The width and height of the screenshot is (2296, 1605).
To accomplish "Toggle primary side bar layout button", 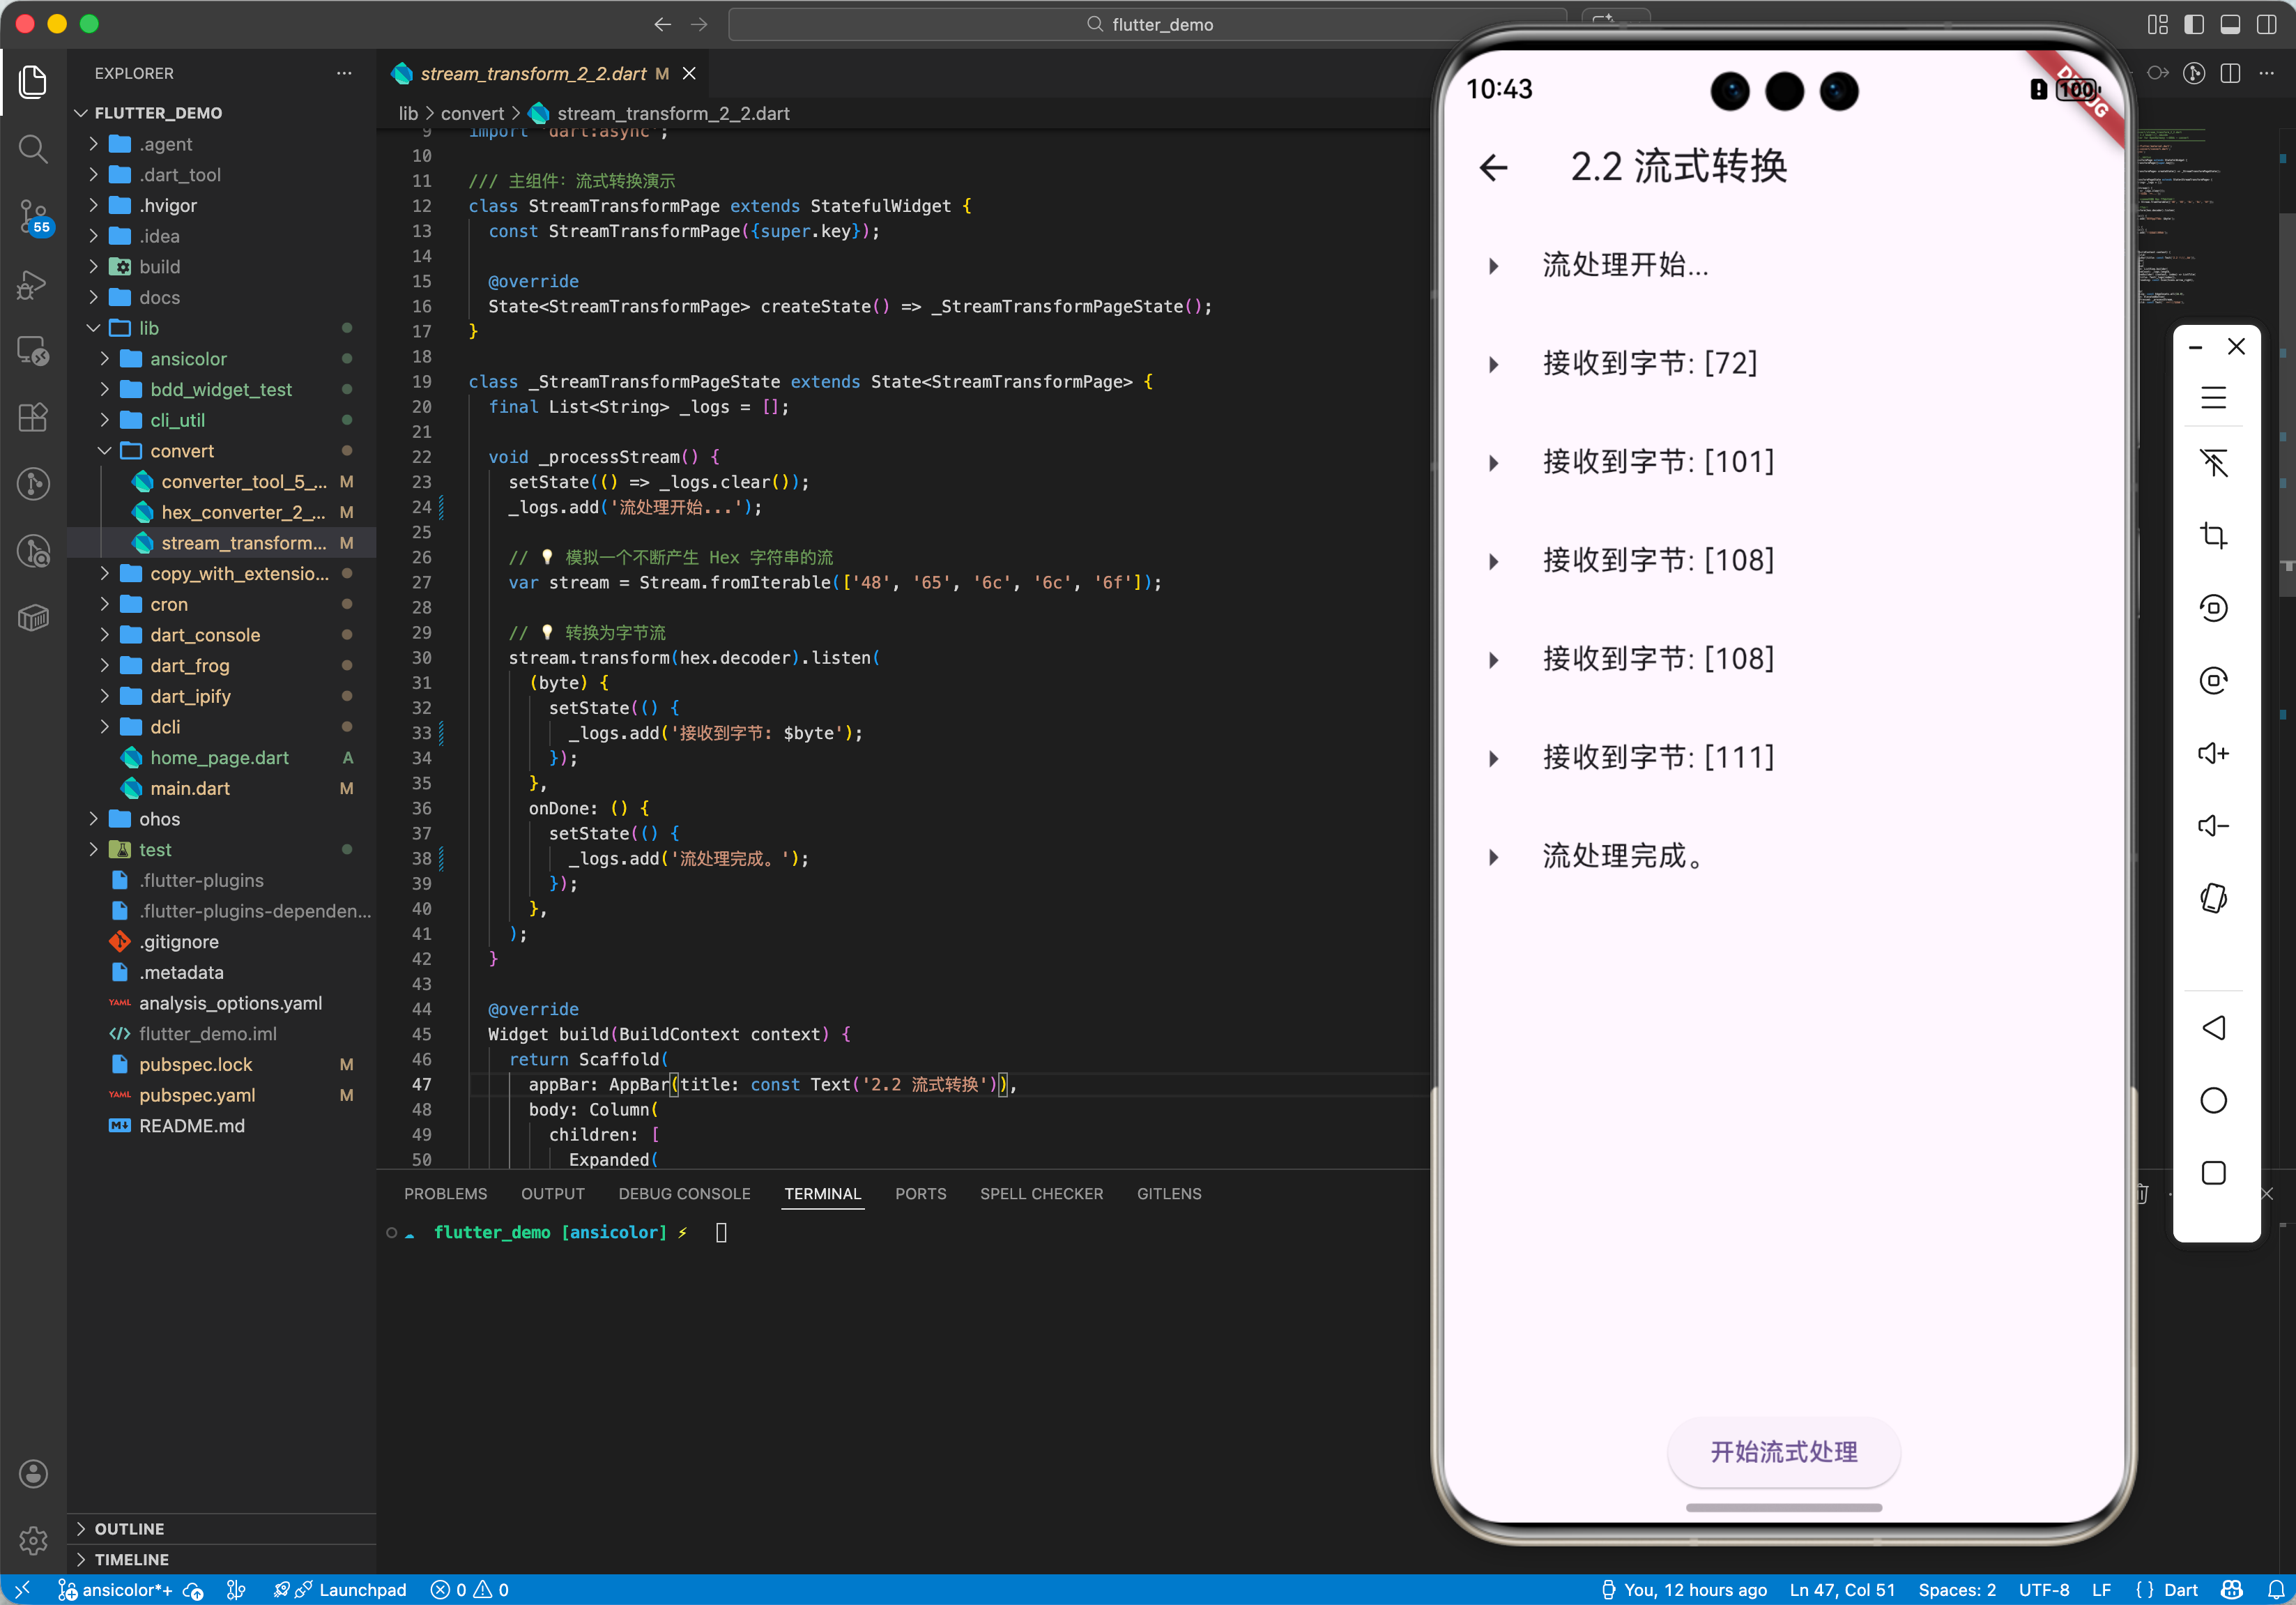I will tap(2193, 24).
